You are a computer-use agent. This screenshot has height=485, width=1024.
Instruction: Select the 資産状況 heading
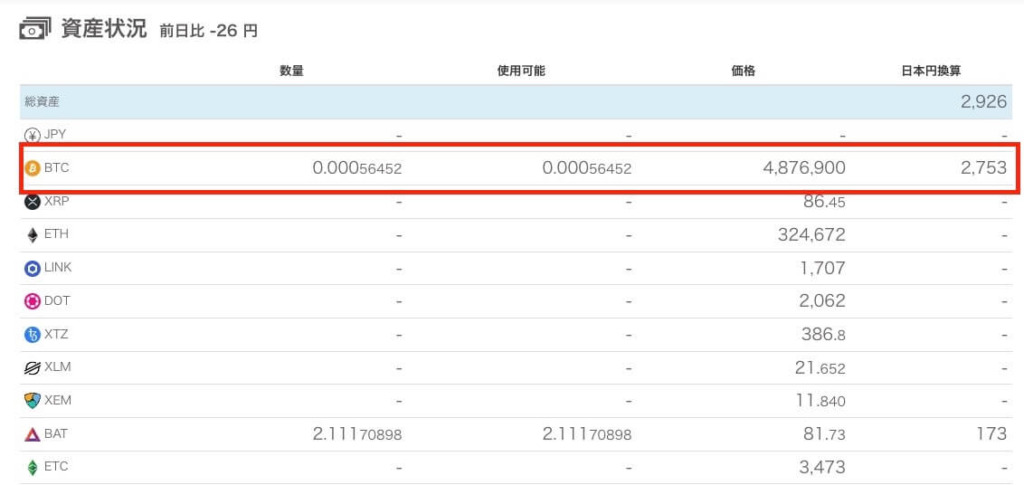click(x=104, y=29)
